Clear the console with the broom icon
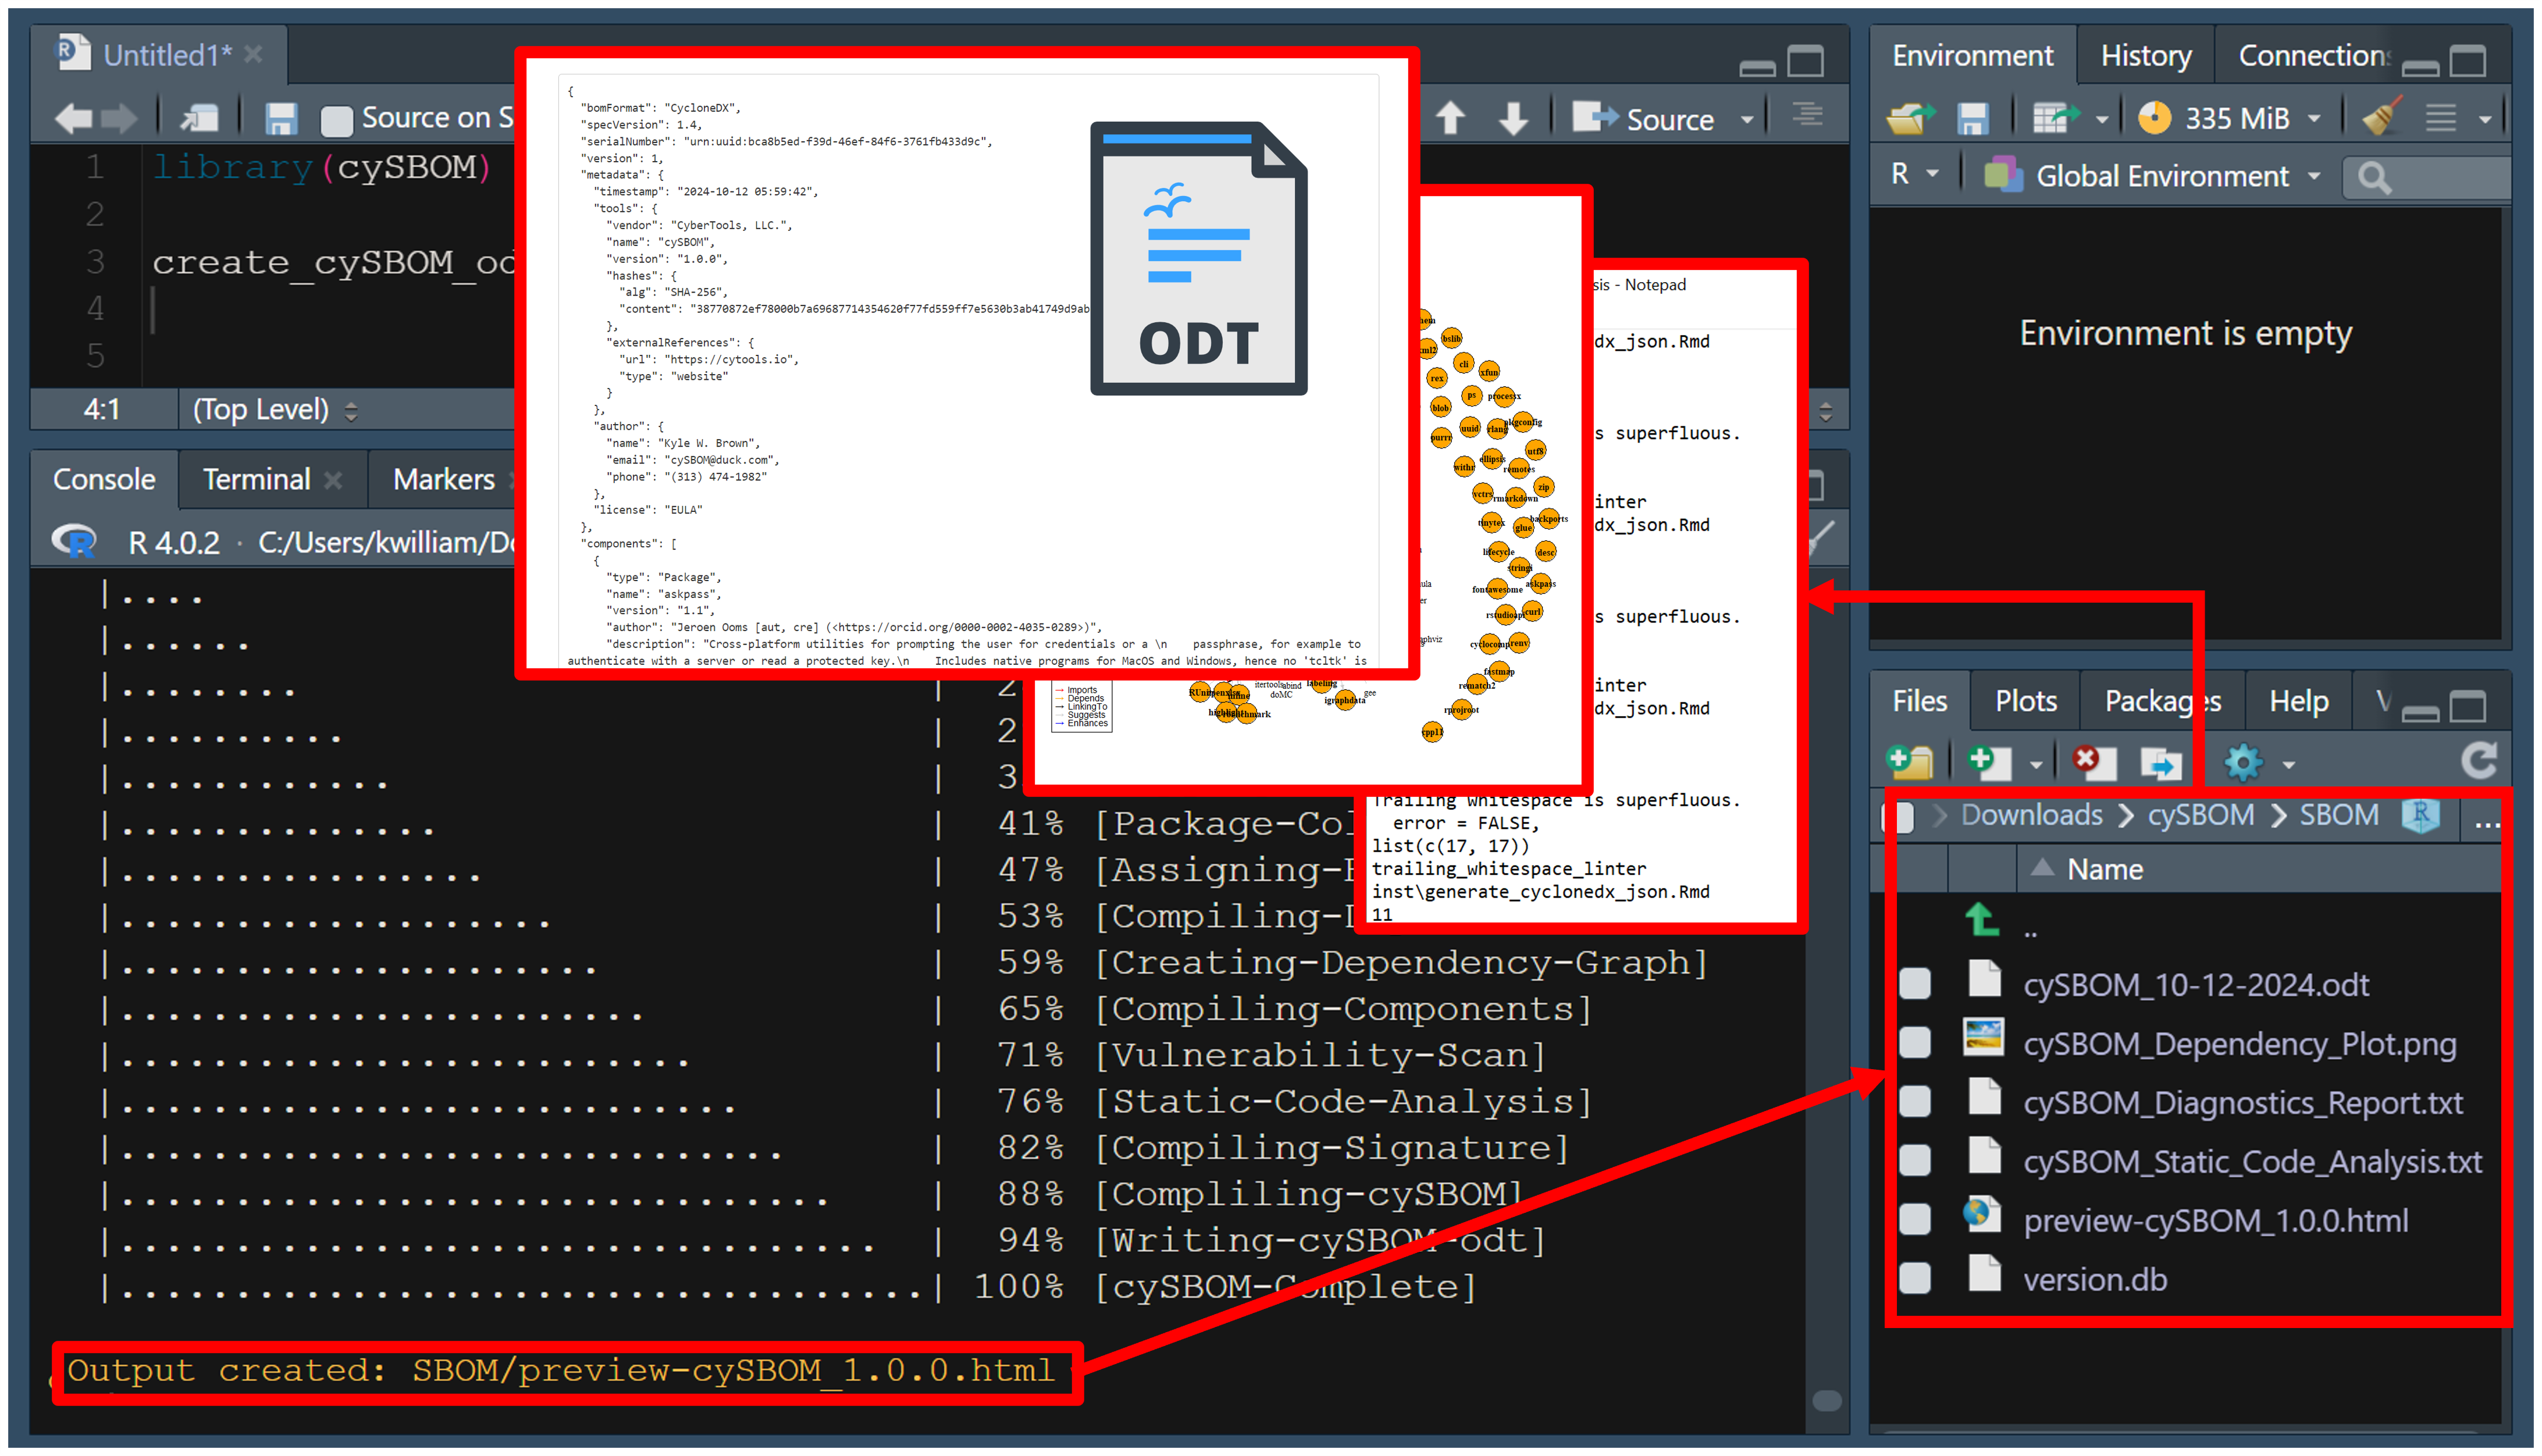 (x=1822, y=540)
